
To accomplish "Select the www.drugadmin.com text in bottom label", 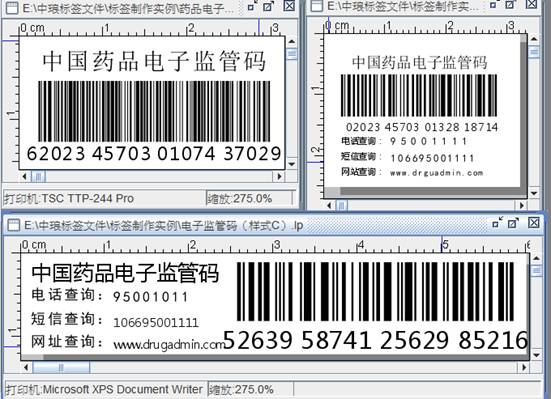I will pos(169,344).
